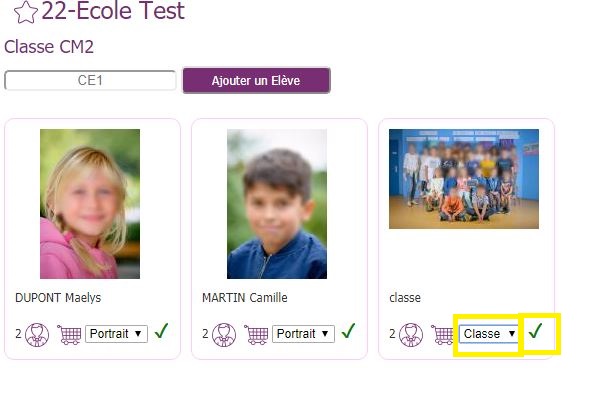The height and width of the screenshot is (399, 609).
Task: Open the class group photo thumbnail
Action: pyautogui.click(x=464, y=179)
